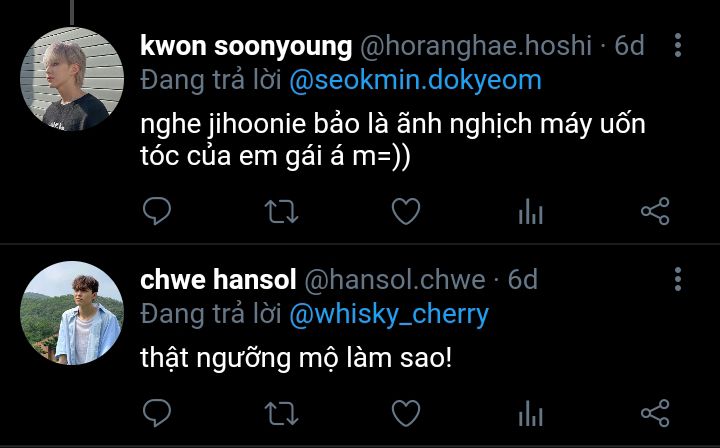The height and width of the screenshot is (448, 720).
Task: View analytics for chwe hansol's tweet
Action: (x=530, y=413)
